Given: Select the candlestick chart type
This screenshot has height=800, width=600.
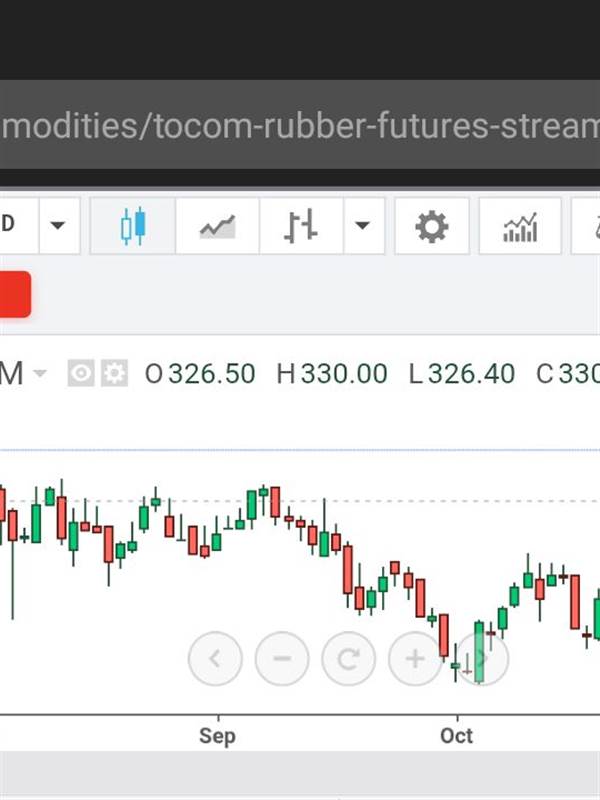Looking at the screenshot, I should click(133, 227).
